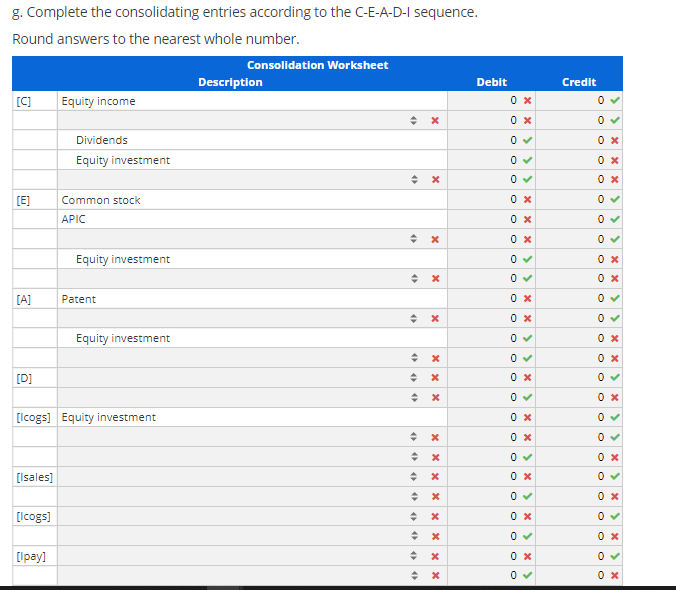
Task: Click Dividends debit amount field
Action: point(491,140)
